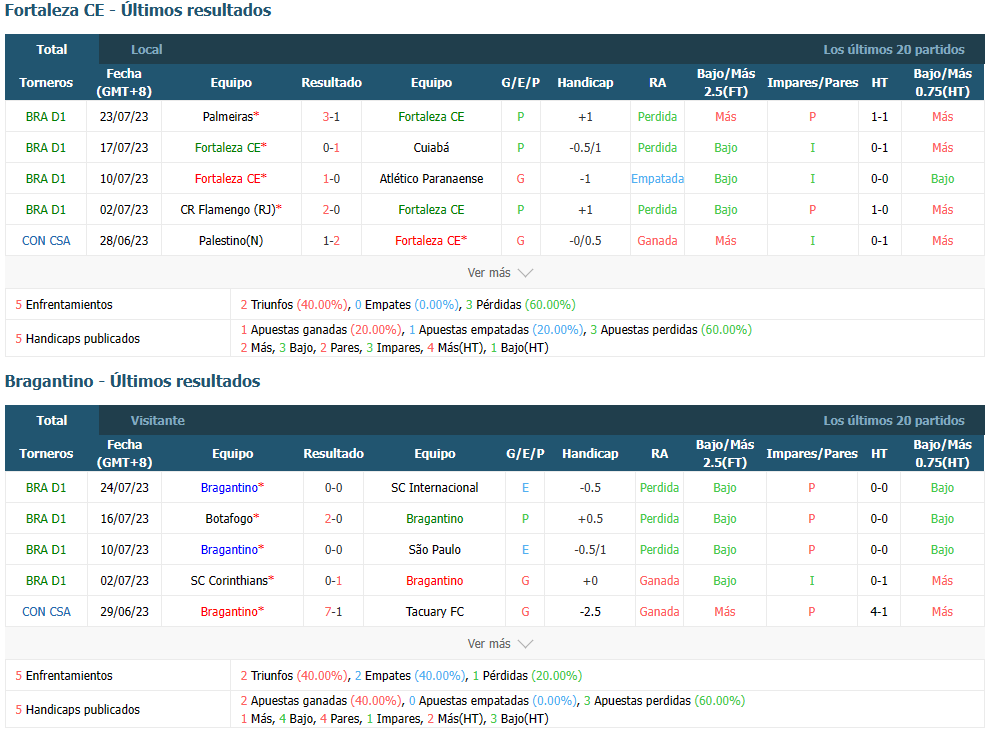990x734 pixels.
Task: Click the -2.5 handicap value
Action: pyautogui.click(x=590, y=612)
